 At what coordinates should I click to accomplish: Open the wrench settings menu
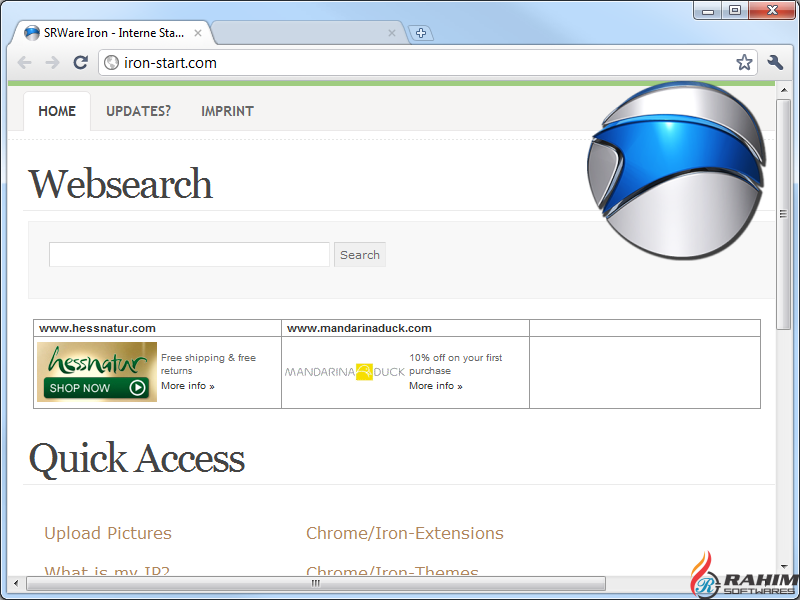pyautogui.click(x=776, y=63)
